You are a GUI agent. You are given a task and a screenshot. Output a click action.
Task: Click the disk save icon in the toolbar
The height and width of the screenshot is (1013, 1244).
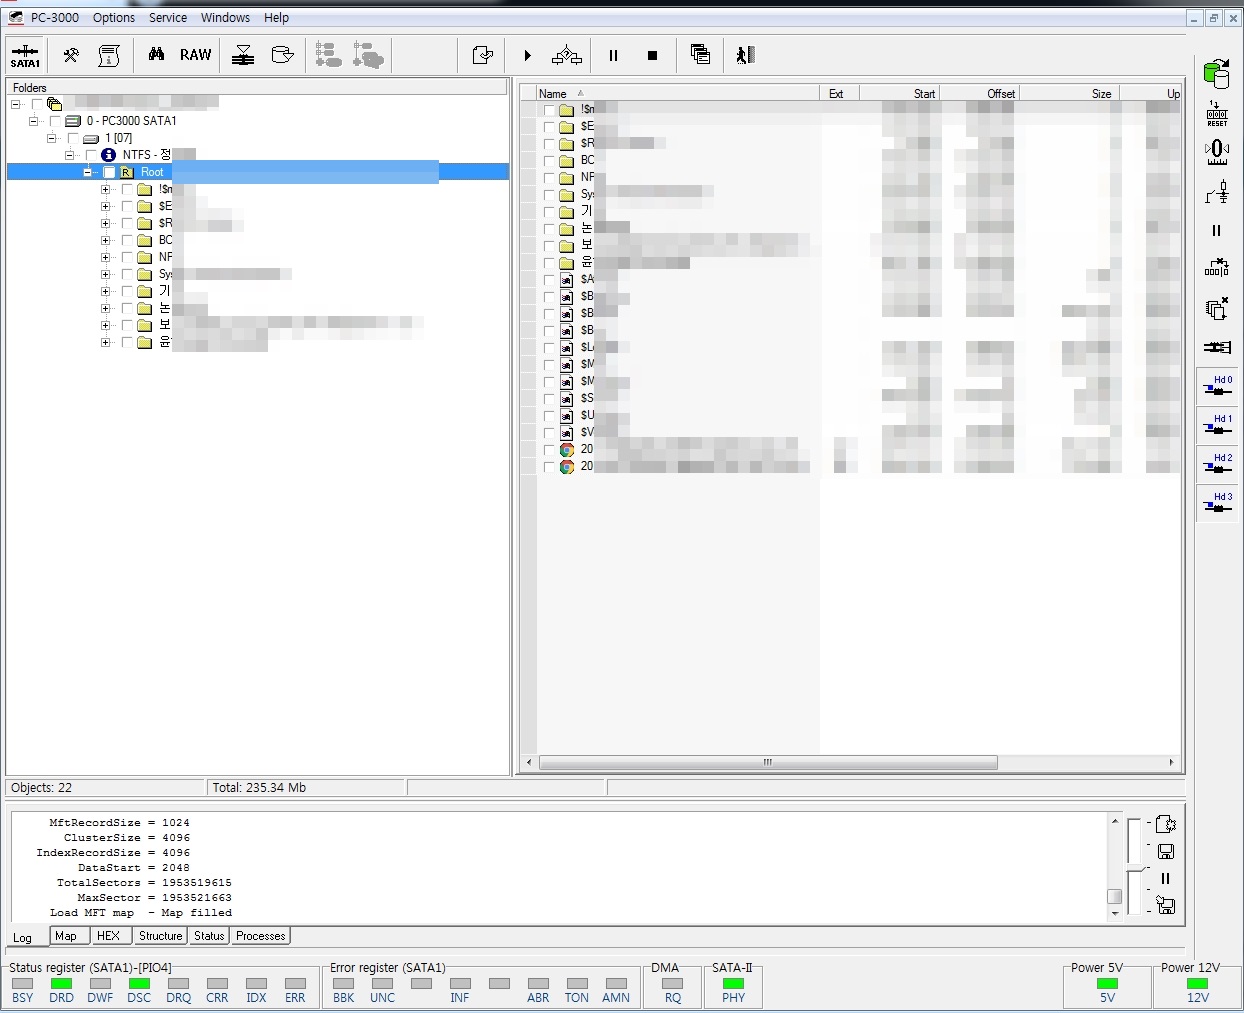point(283,55)
